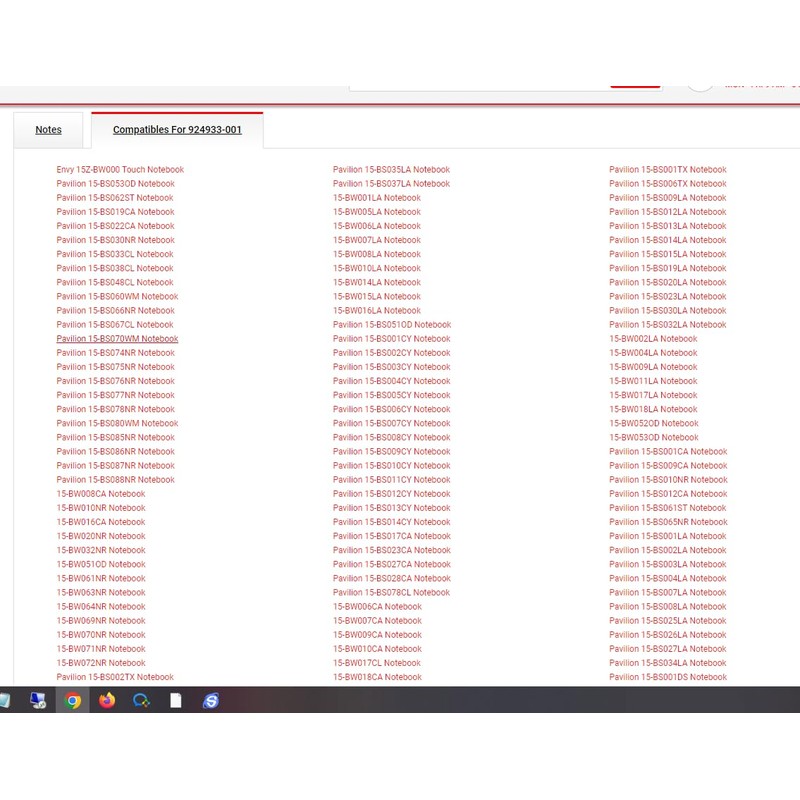Open the Pavilion 15-BS001TX Notebook link
The width and height of the screenshot is (800, 800).
(x=668, y=170)
